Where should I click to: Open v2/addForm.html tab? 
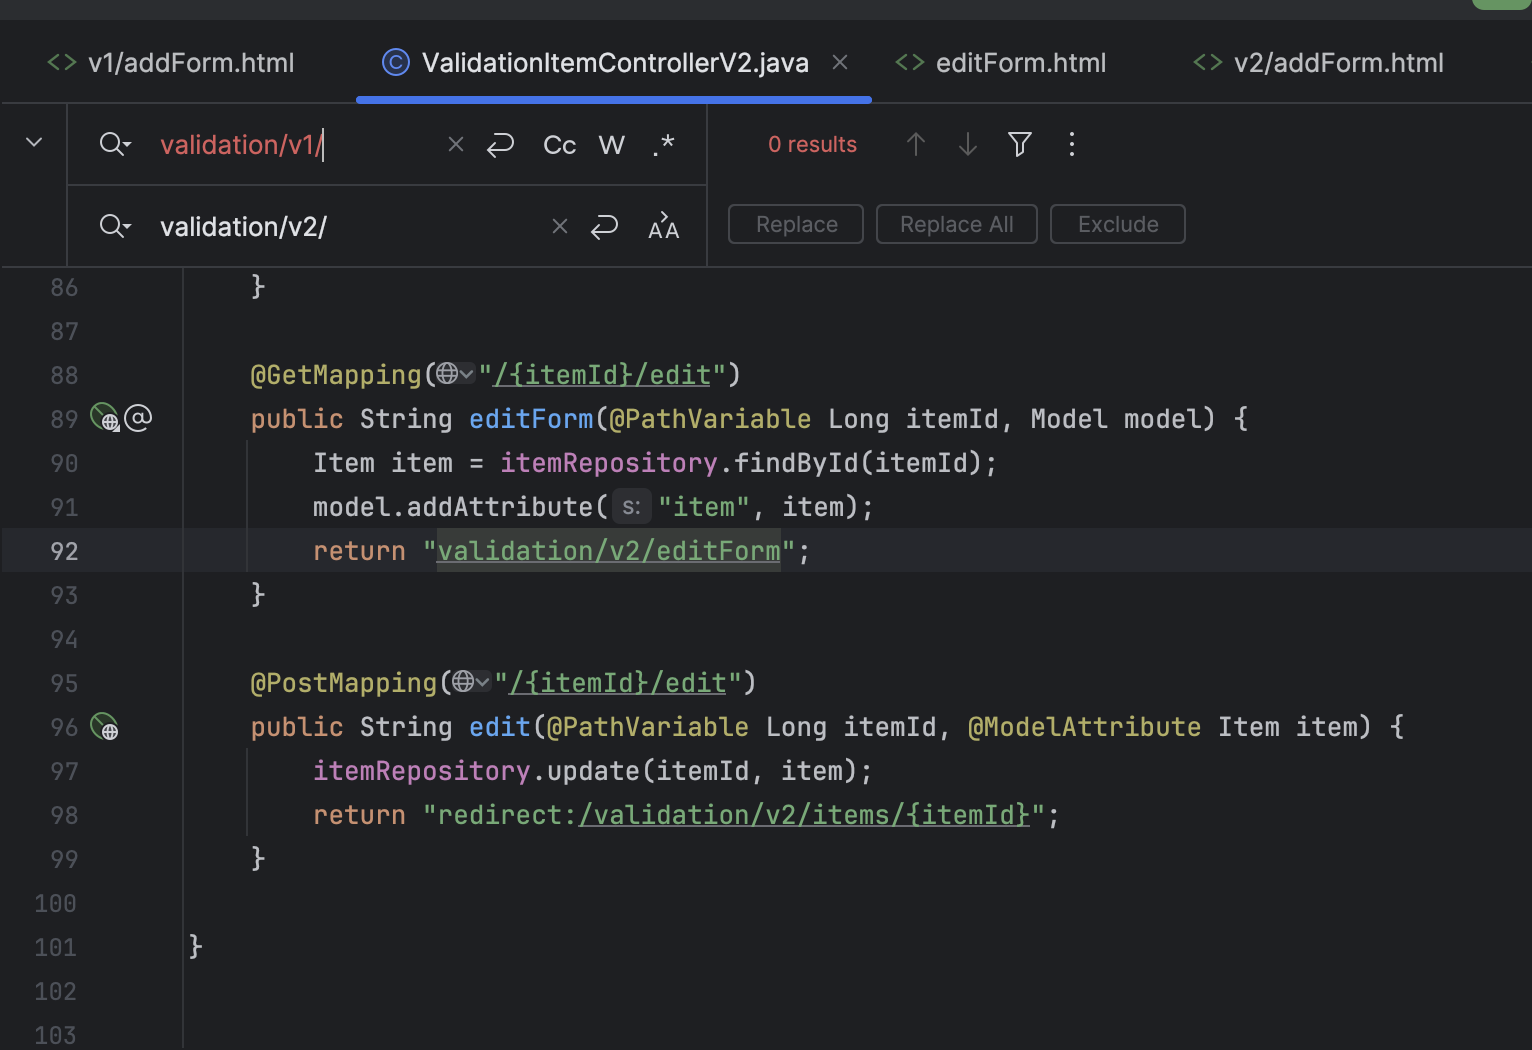1318,63
